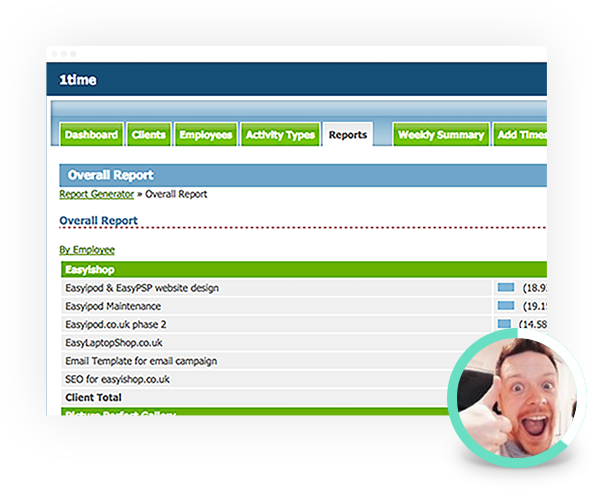The width and height of the screenshot is (593, 490).
Task: Click the blue bar for Easyipod Maintenance
Action: [x=506, y=305]
